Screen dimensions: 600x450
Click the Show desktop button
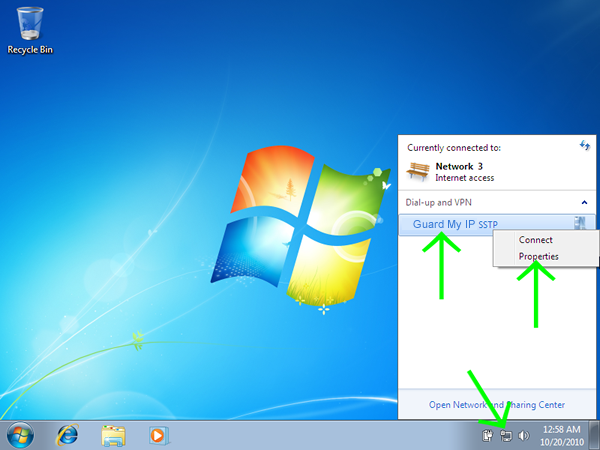click(594, 435)
